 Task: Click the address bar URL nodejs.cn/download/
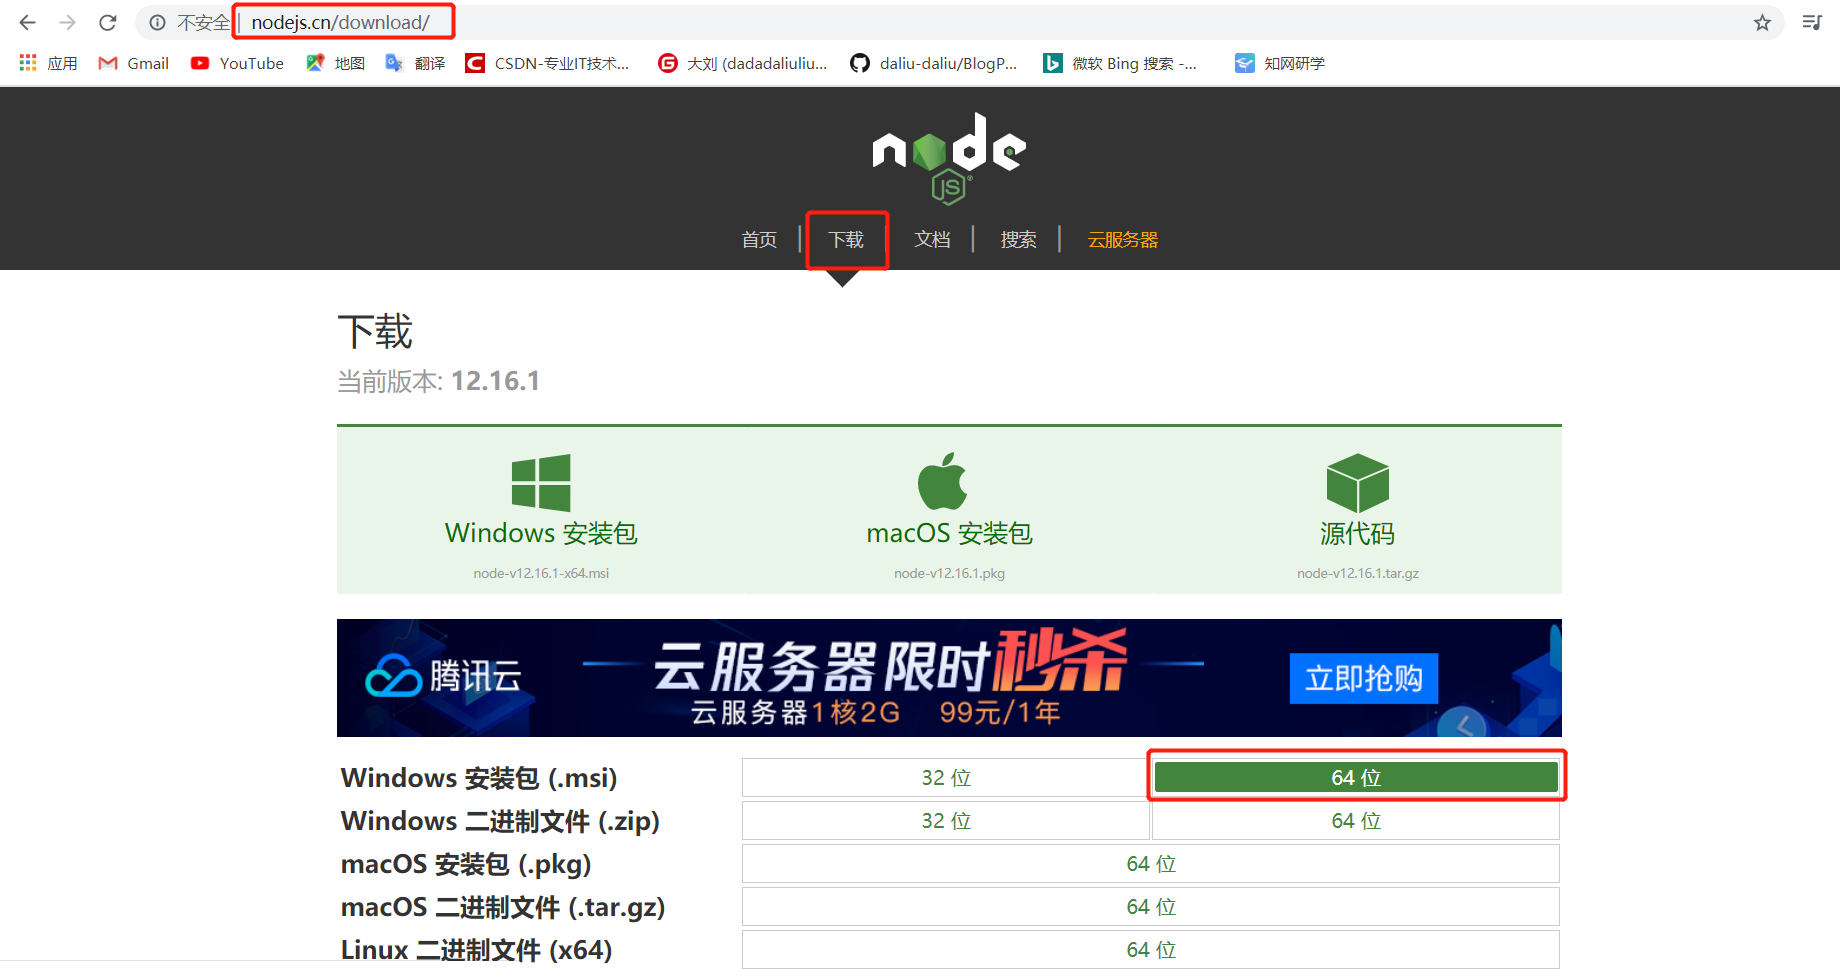pos(340,22)
